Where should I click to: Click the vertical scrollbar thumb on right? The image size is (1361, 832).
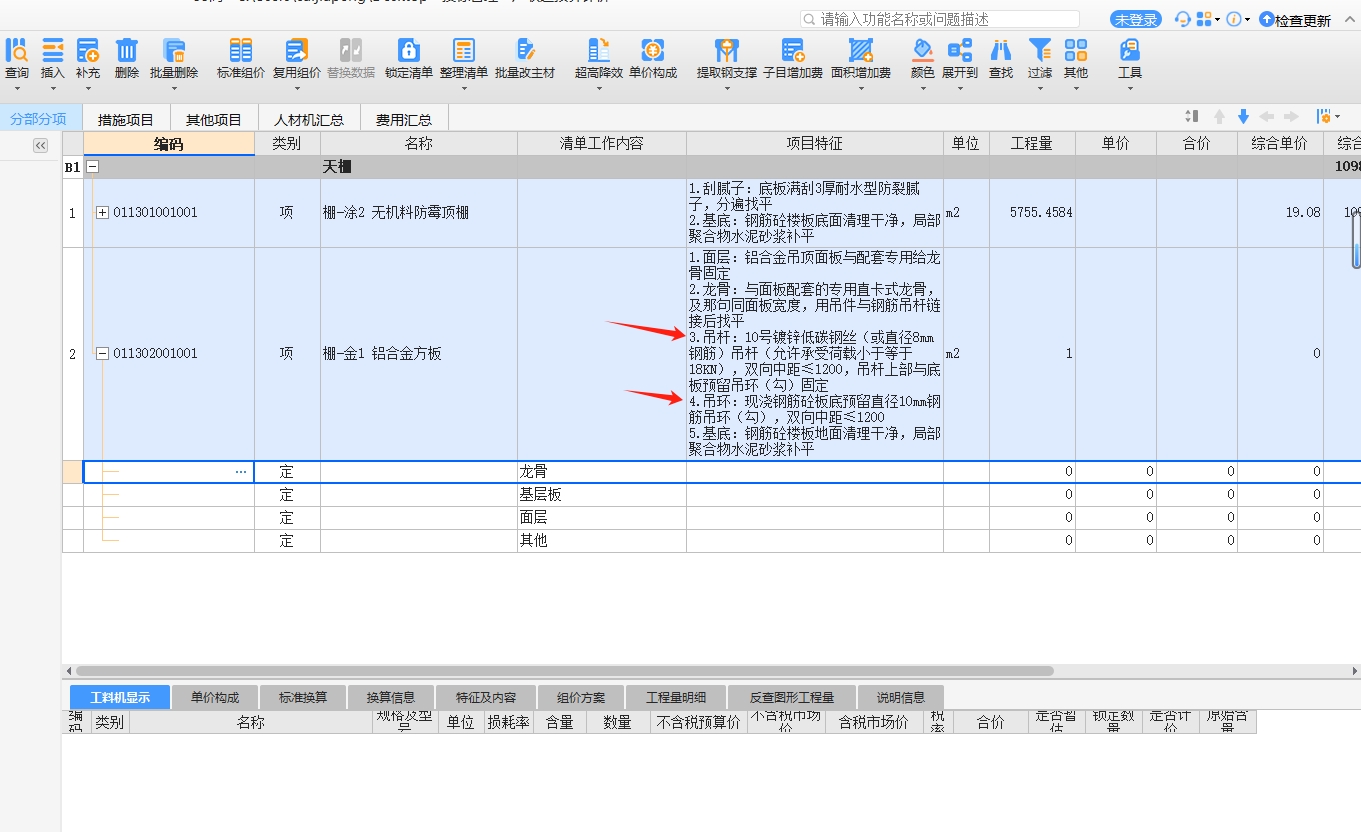click(1356, 240)
